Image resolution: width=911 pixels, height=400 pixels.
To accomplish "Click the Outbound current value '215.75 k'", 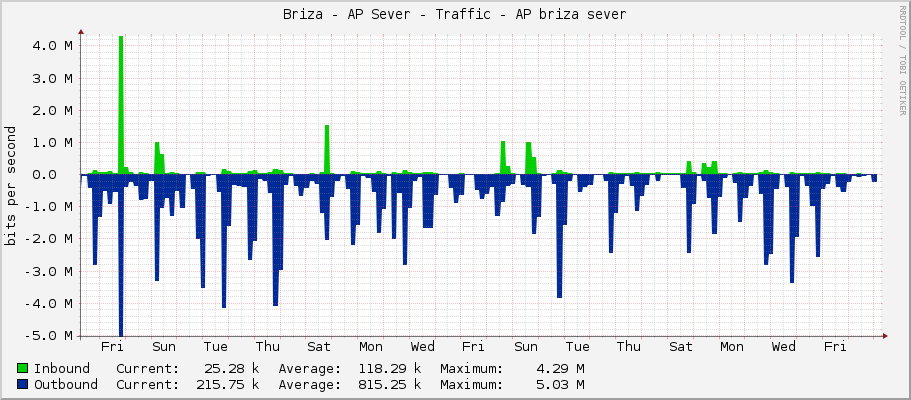I will 228,384.
